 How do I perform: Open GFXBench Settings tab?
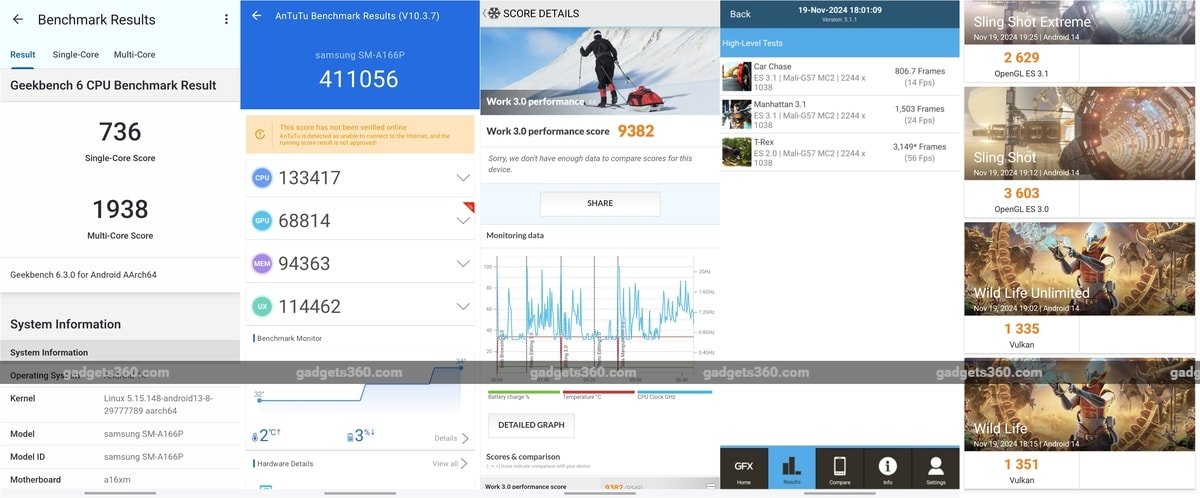(x=935, y=469)
